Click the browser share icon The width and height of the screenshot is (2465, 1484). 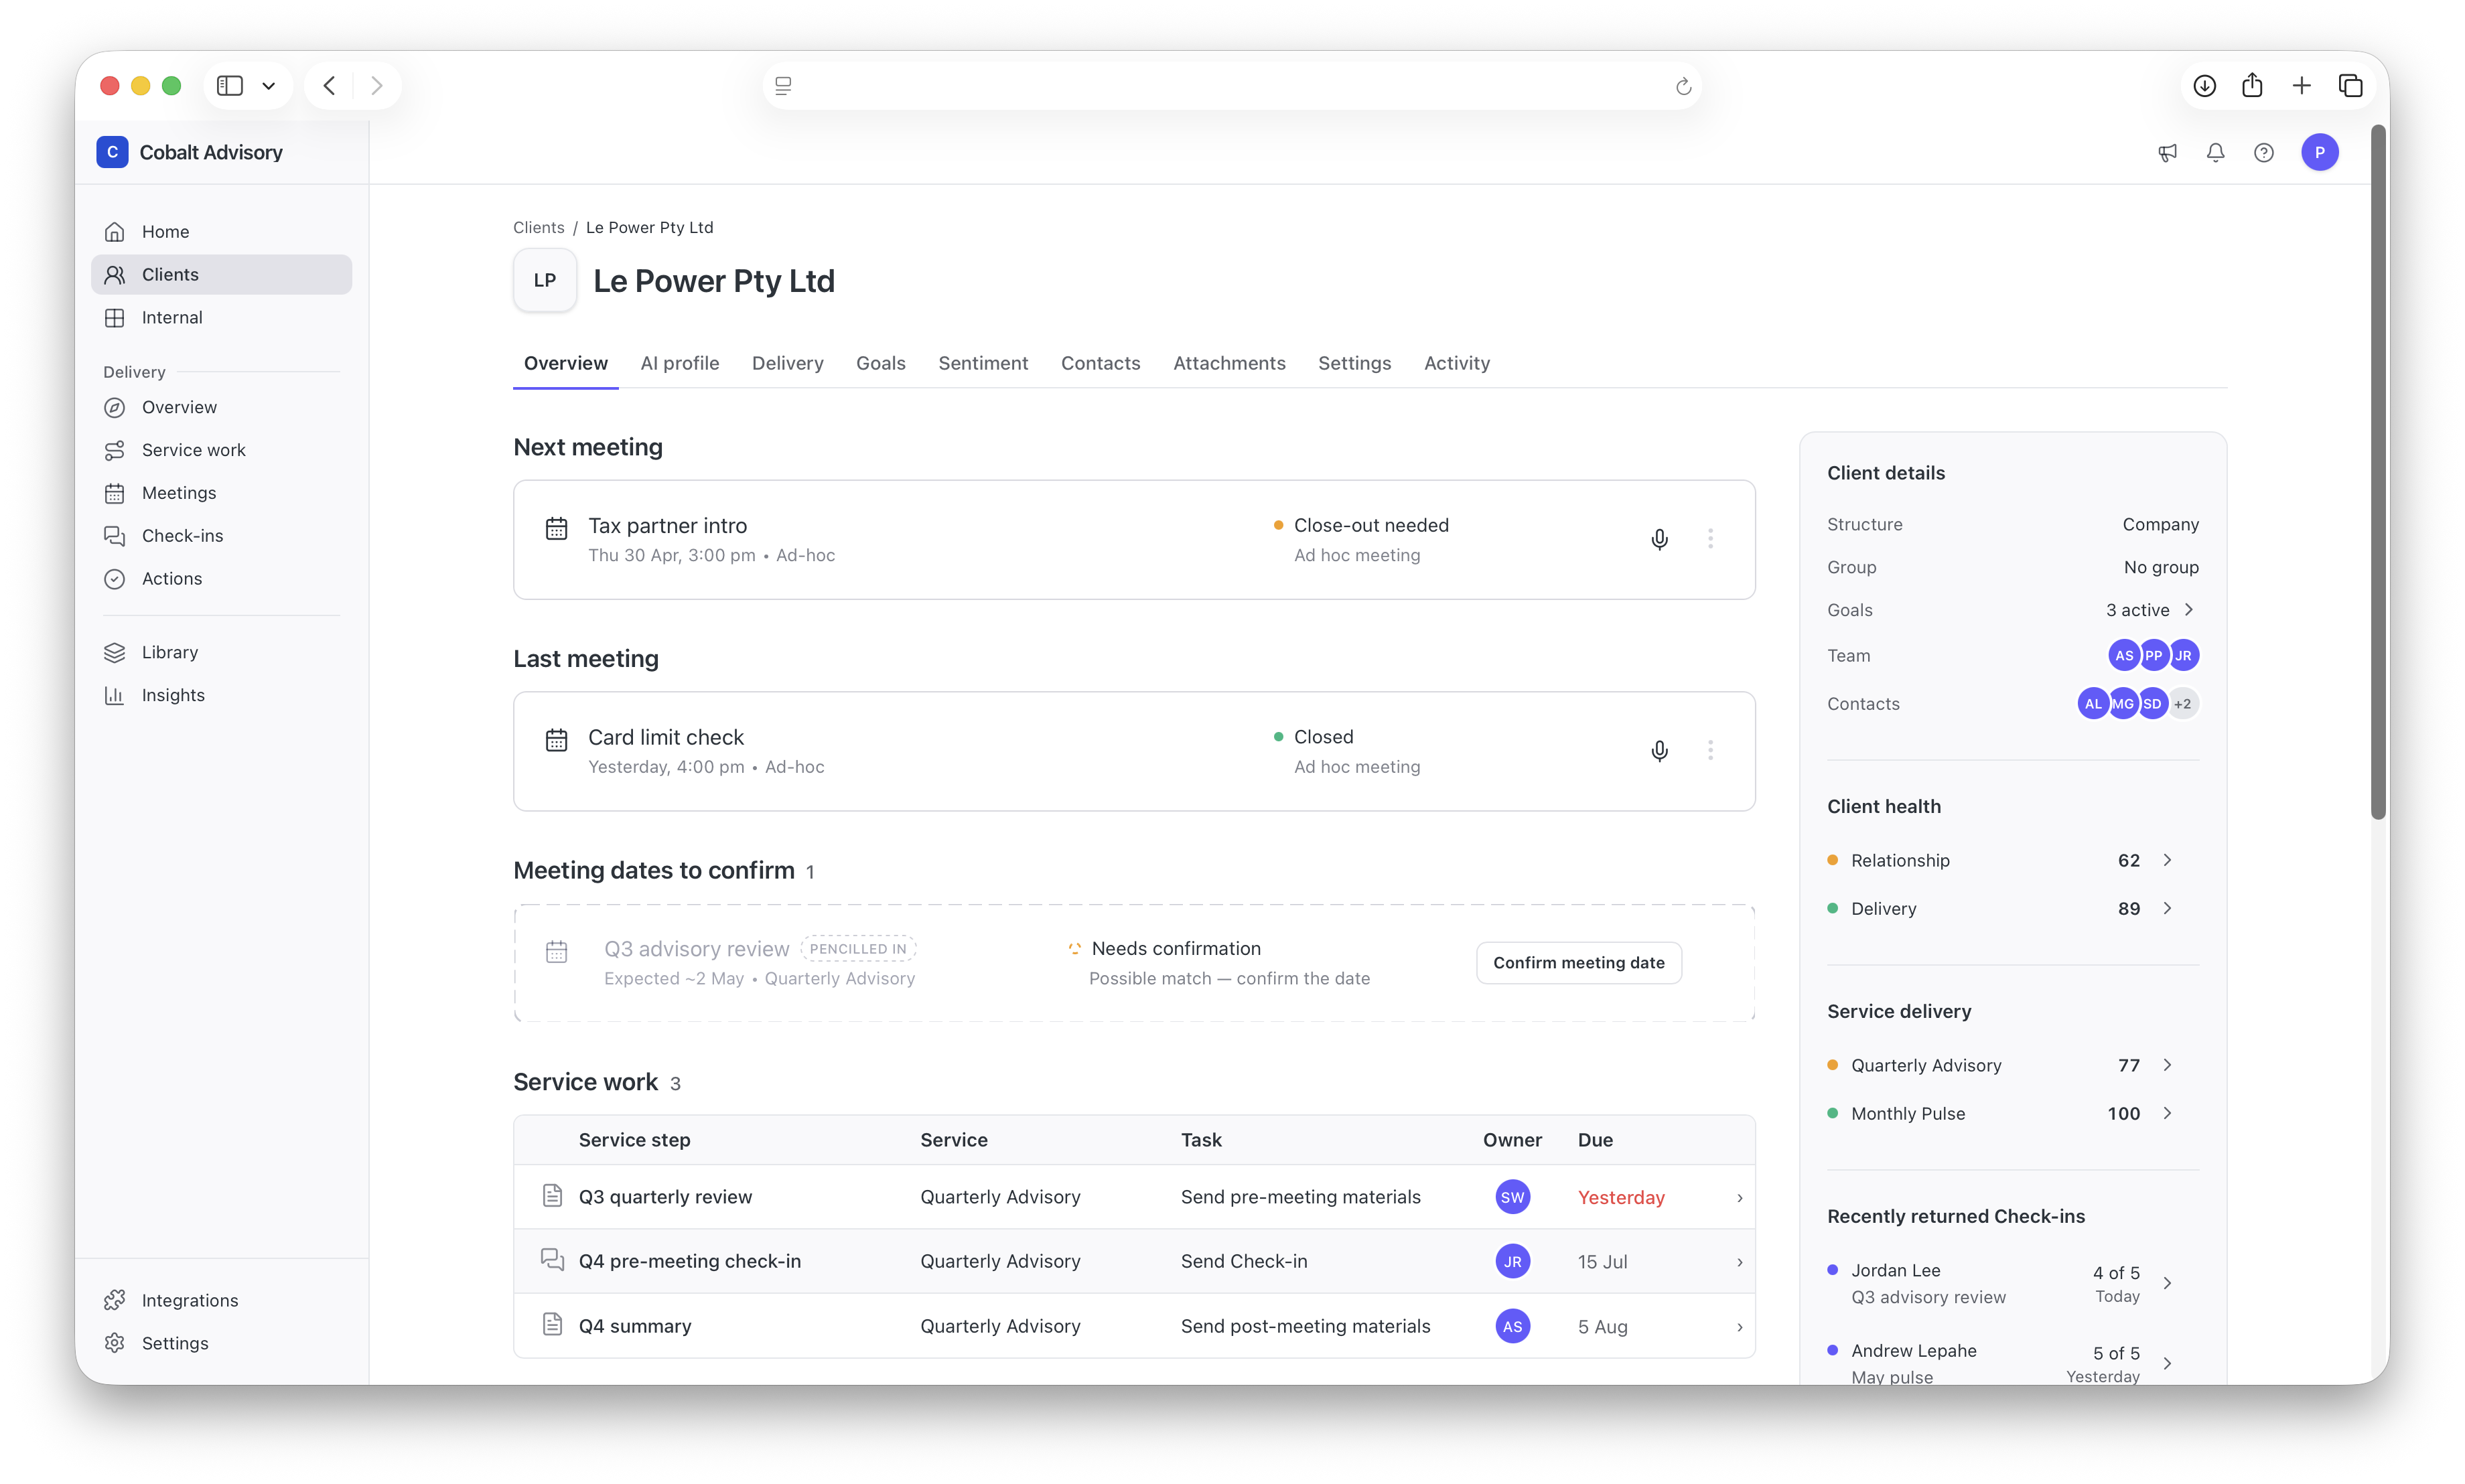(2252, 86)
